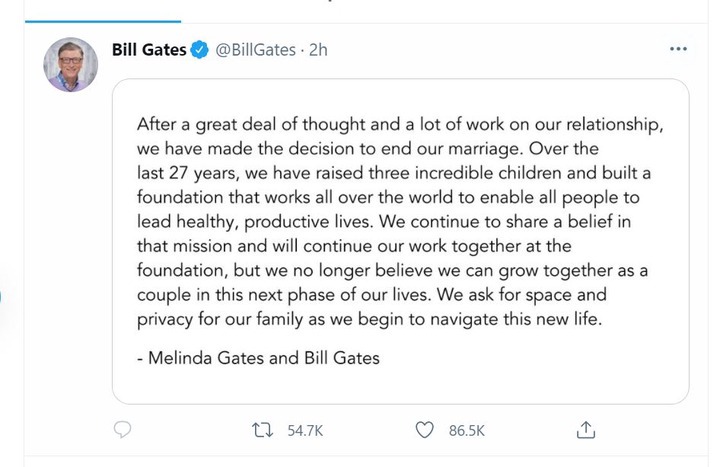Open the @BillGates handle link

pos(256,50)
